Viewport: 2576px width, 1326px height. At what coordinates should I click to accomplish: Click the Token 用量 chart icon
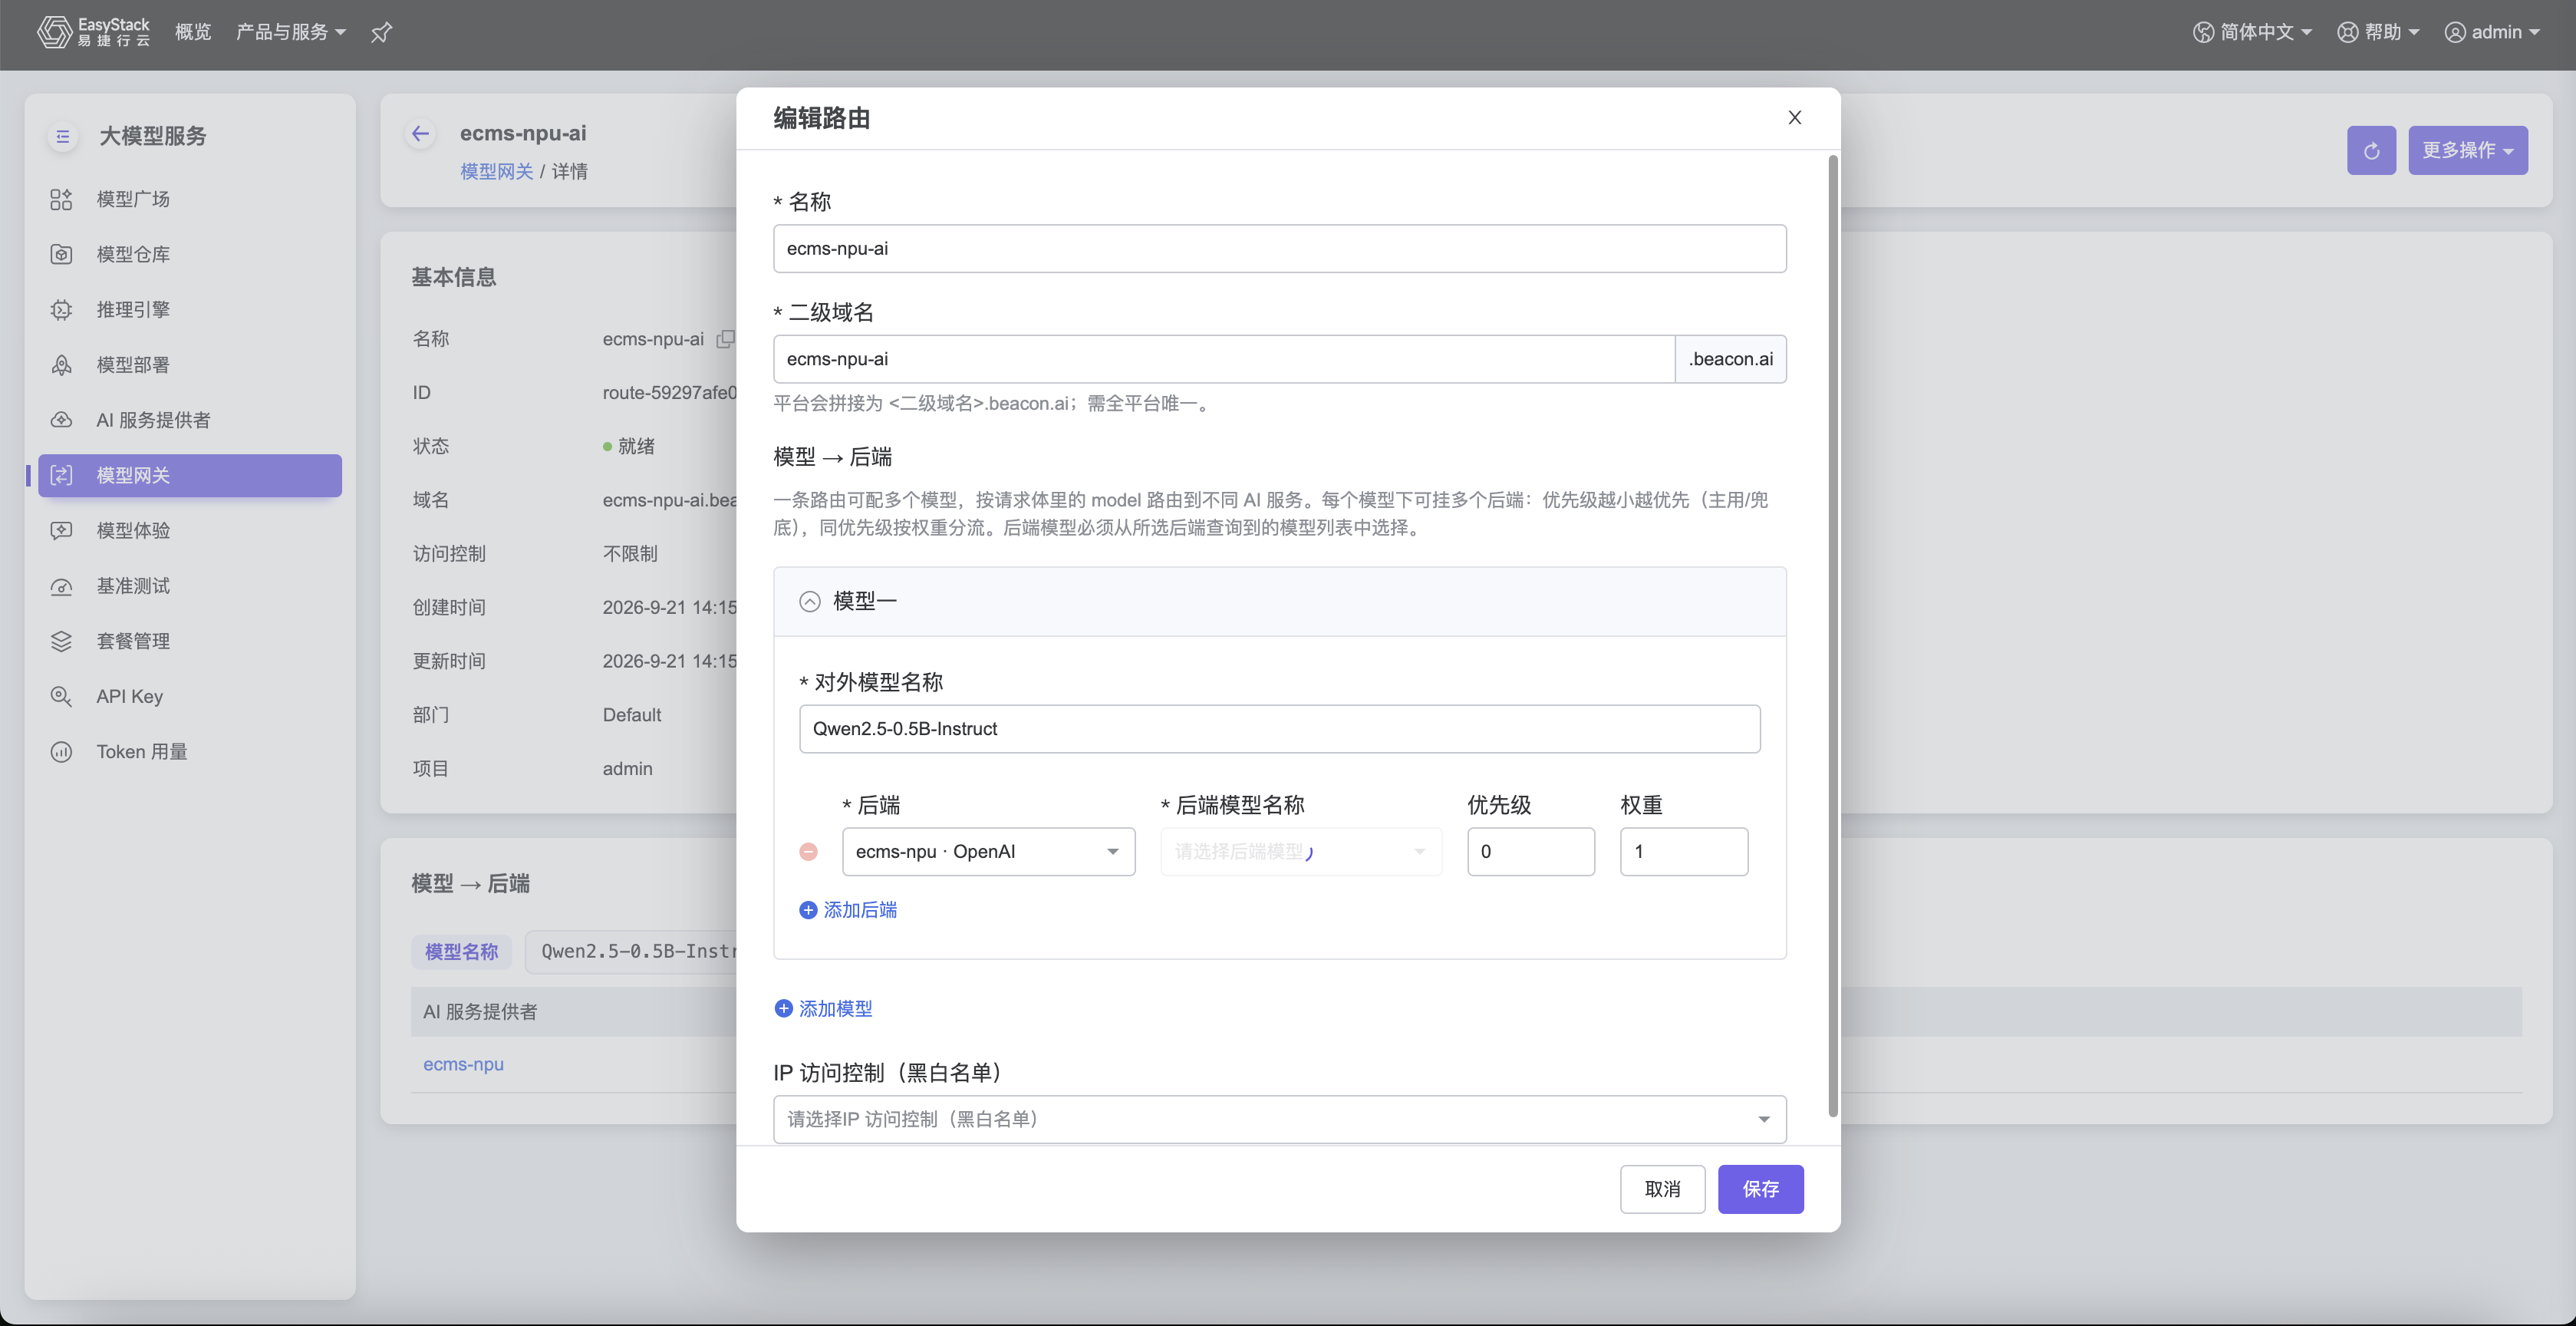tap(61, 752)
